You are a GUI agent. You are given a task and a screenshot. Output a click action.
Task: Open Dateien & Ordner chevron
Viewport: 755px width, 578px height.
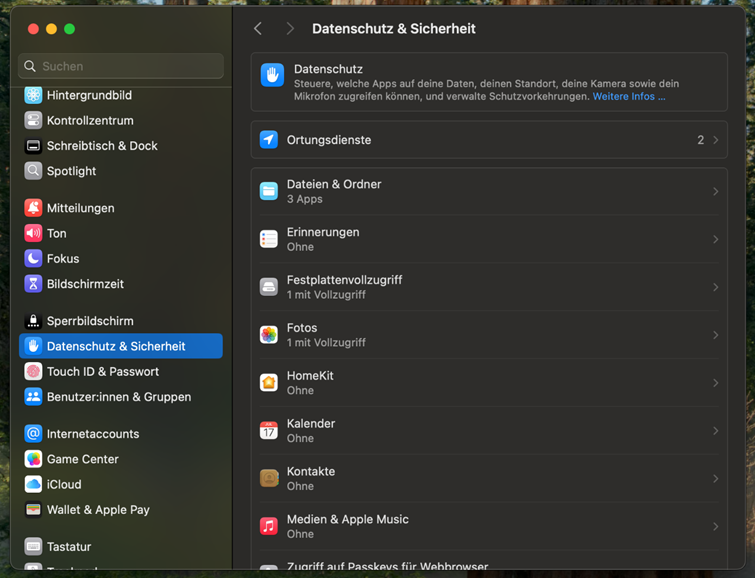coord(716,191)
